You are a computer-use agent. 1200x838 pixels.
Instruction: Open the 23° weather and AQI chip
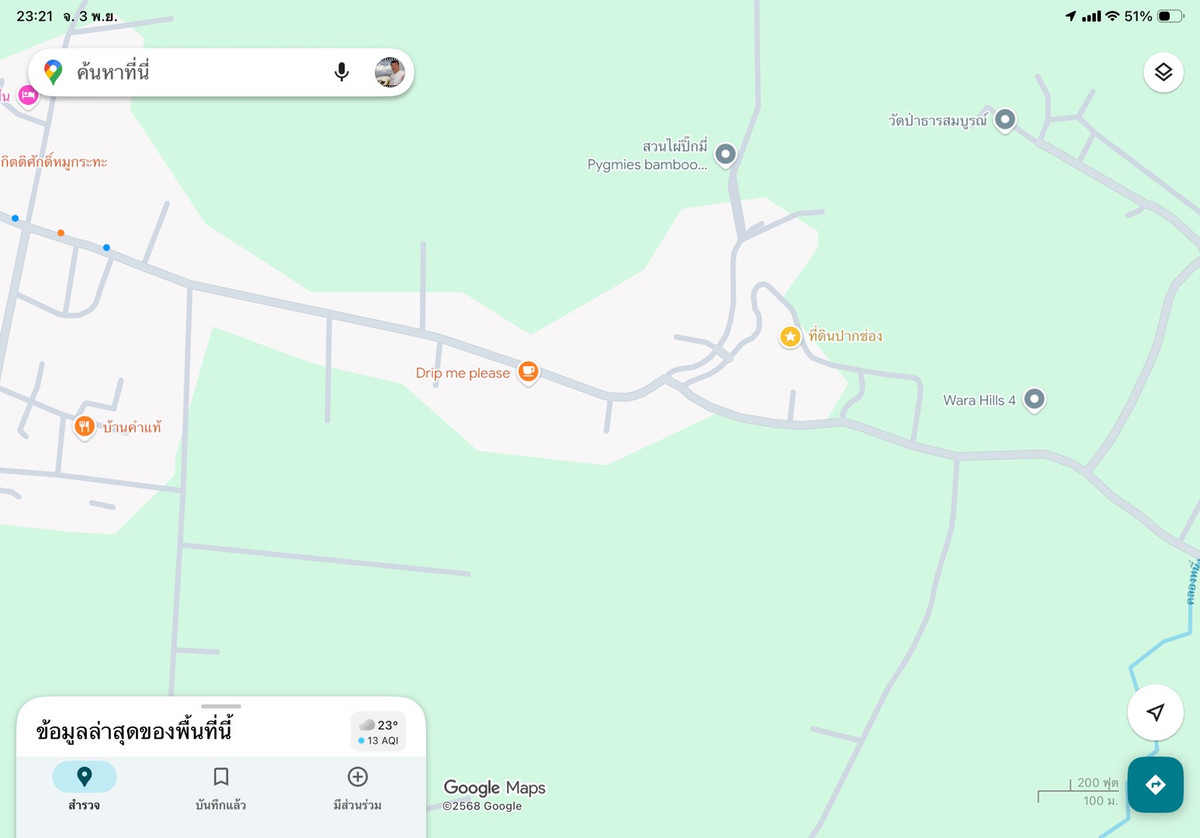click(x=379, y=731)
